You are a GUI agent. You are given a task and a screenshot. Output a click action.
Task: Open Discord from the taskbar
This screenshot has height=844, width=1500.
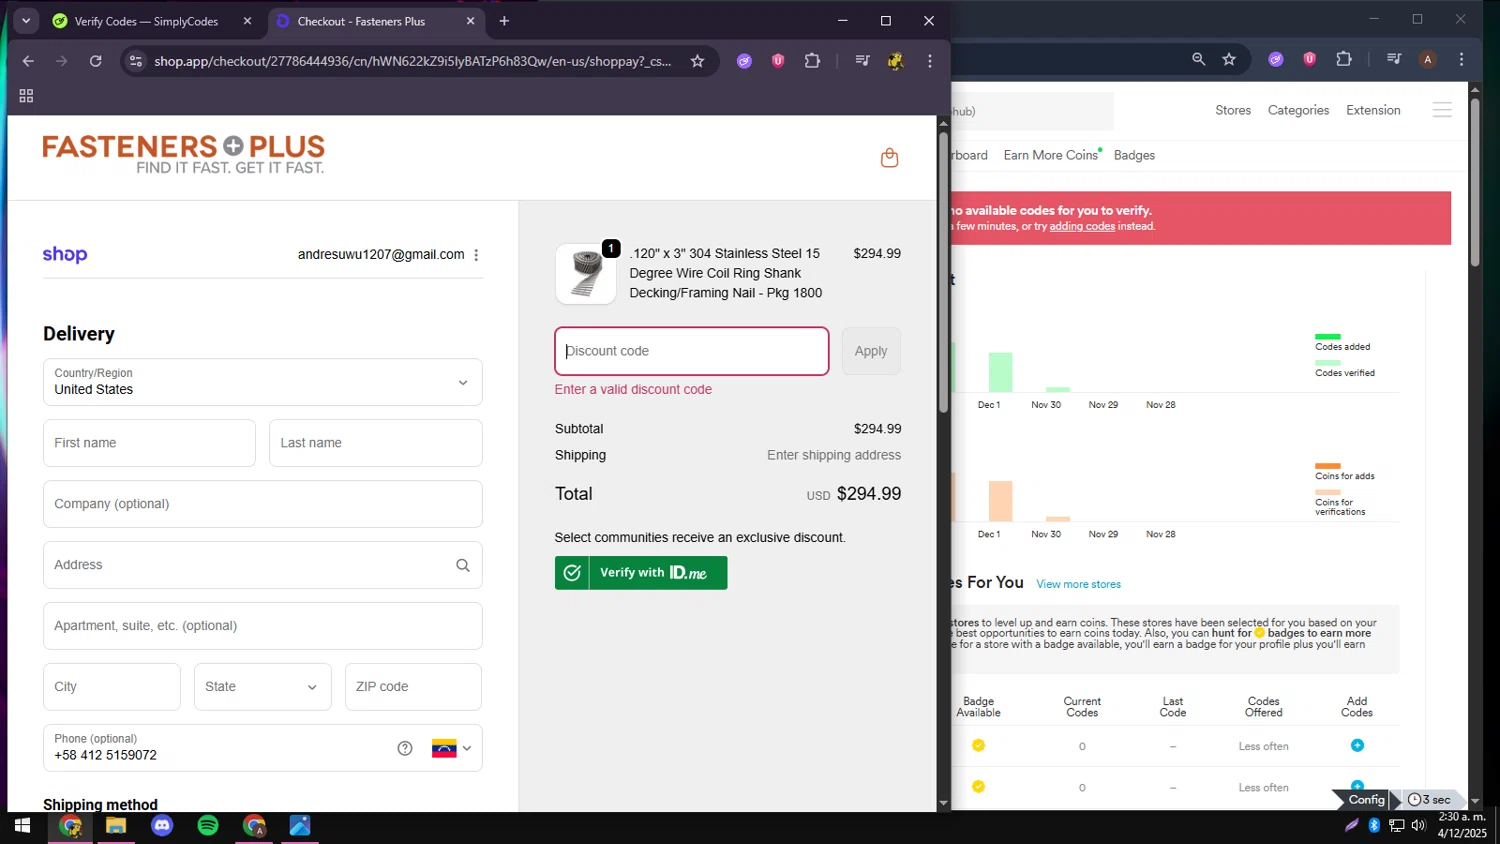point(162,826)
